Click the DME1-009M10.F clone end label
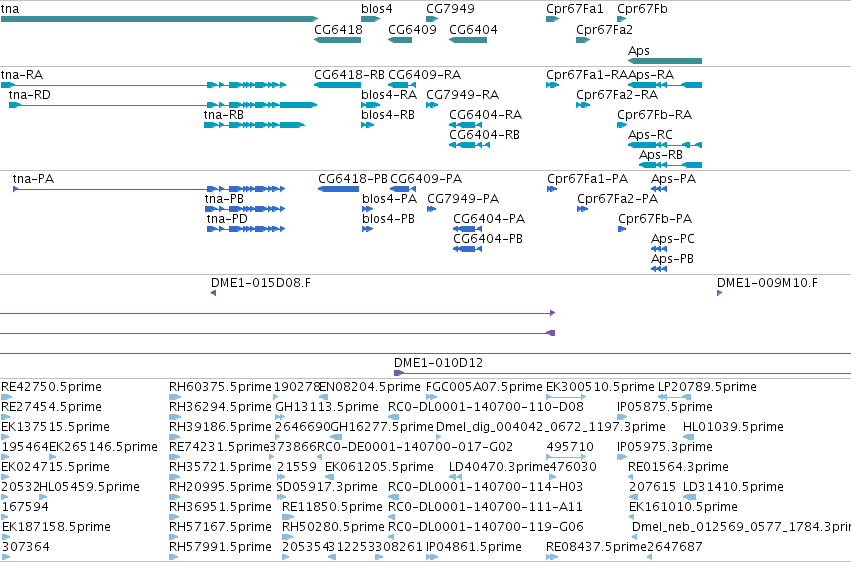The width and height of the screenshot is (851, 562). click(767, 283)
